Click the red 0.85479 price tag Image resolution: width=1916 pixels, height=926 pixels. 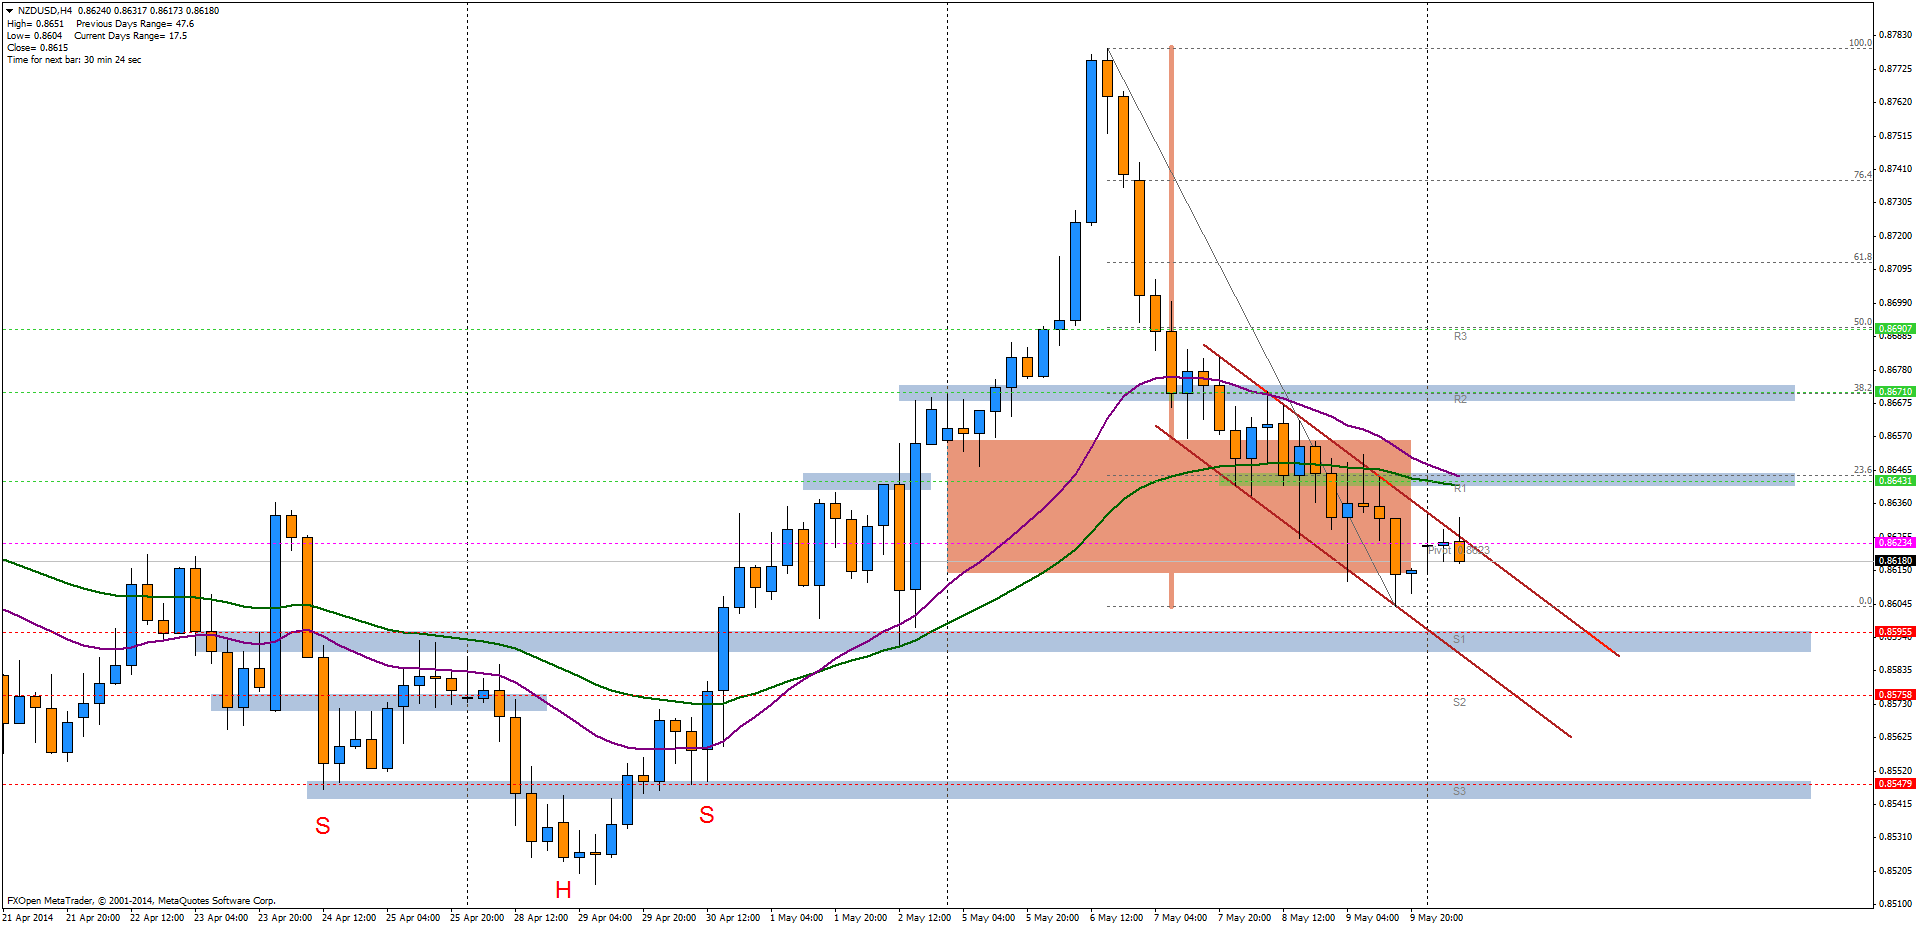[1894, 784]
